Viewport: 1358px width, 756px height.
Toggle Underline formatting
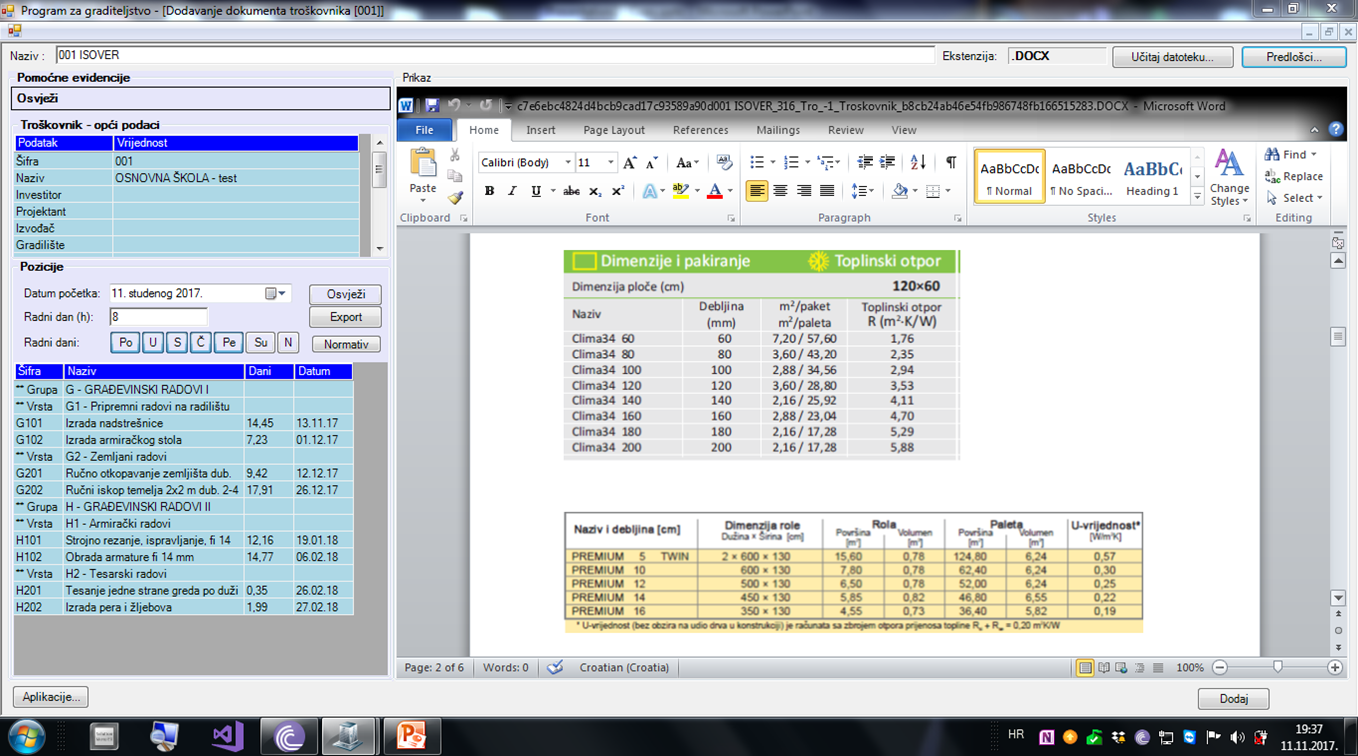pos(536,191)
